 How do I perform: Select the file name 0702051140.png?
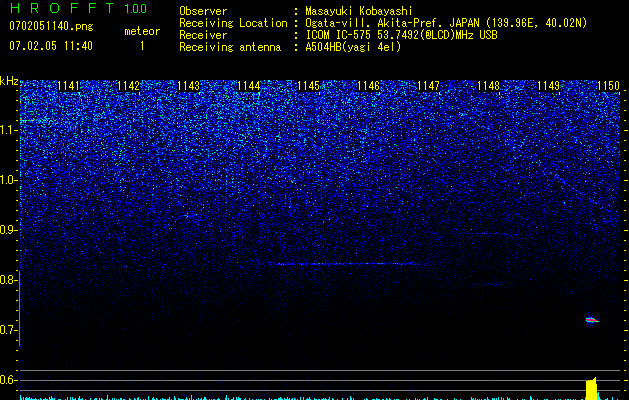[x=51, y=26]
